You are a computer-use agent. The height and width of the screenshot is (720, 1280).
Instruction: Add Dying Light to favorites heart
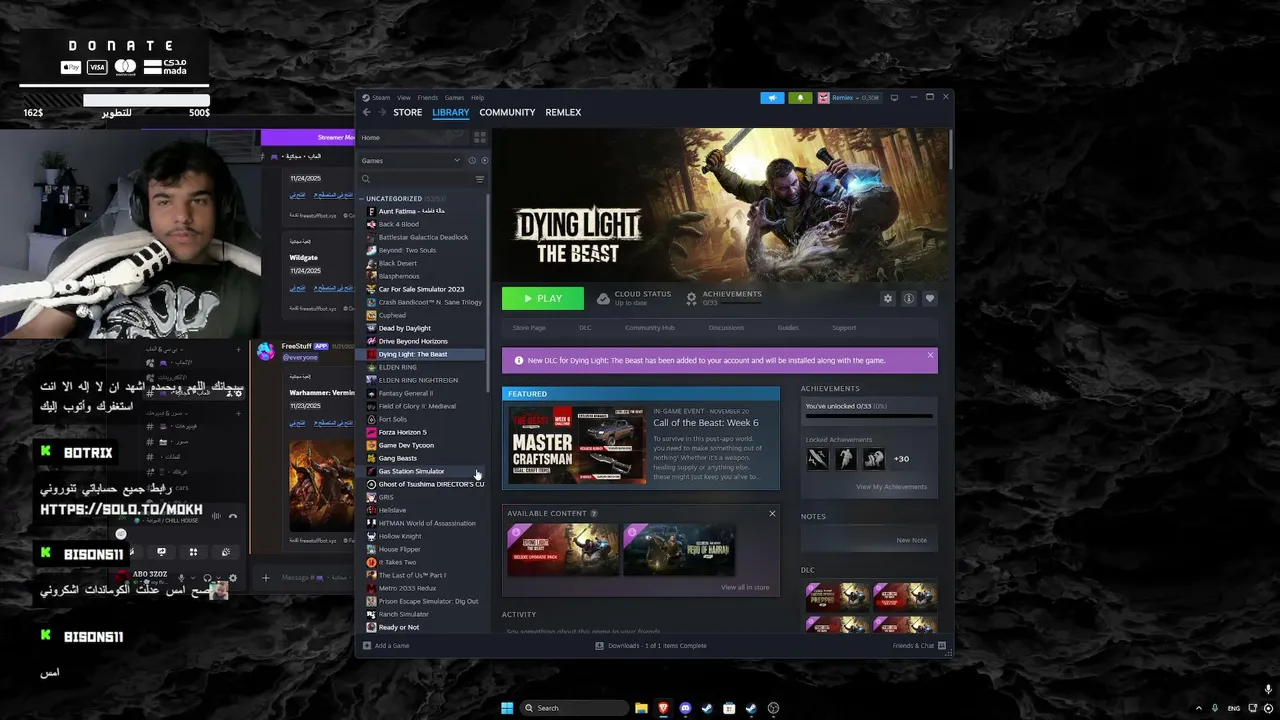click(929, 298)
